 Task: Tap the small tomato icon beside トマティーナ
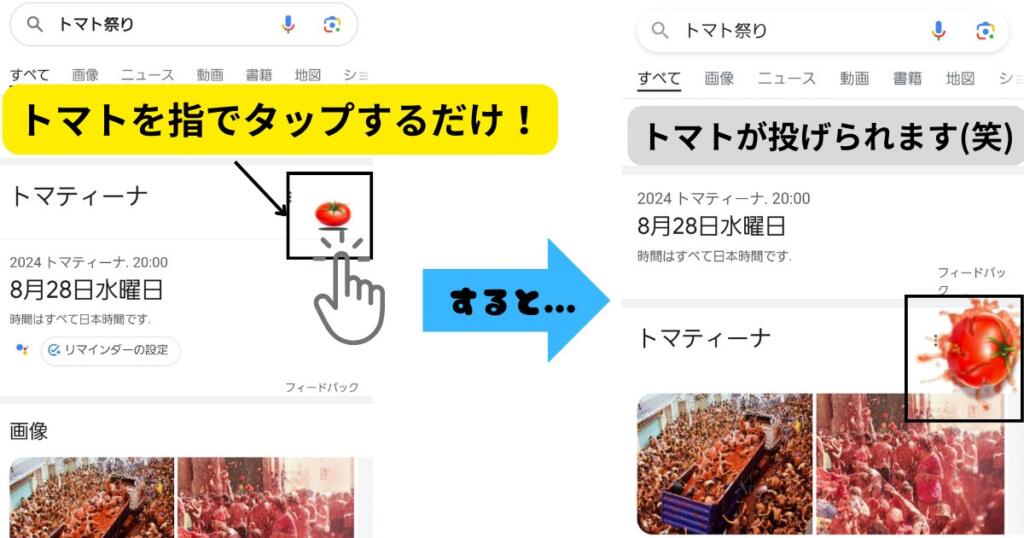[333, 214]
